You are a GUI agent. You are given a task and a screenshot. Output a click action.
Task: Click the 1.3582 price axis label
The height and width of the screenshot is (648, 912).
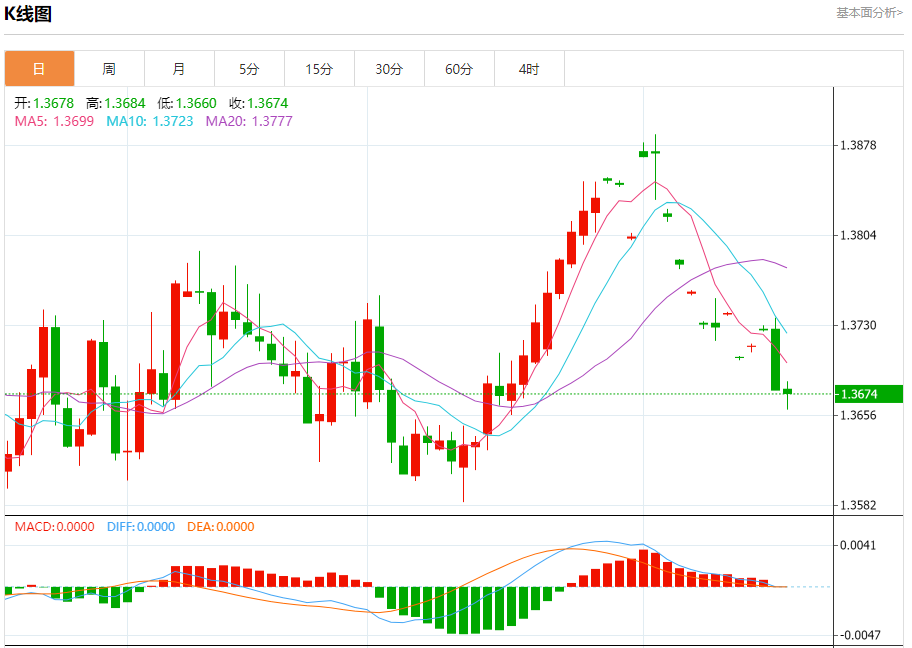coord(858,505)
